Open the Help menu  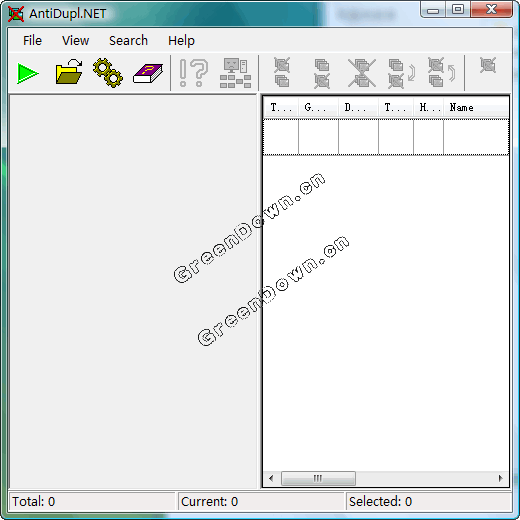(181, 41)
